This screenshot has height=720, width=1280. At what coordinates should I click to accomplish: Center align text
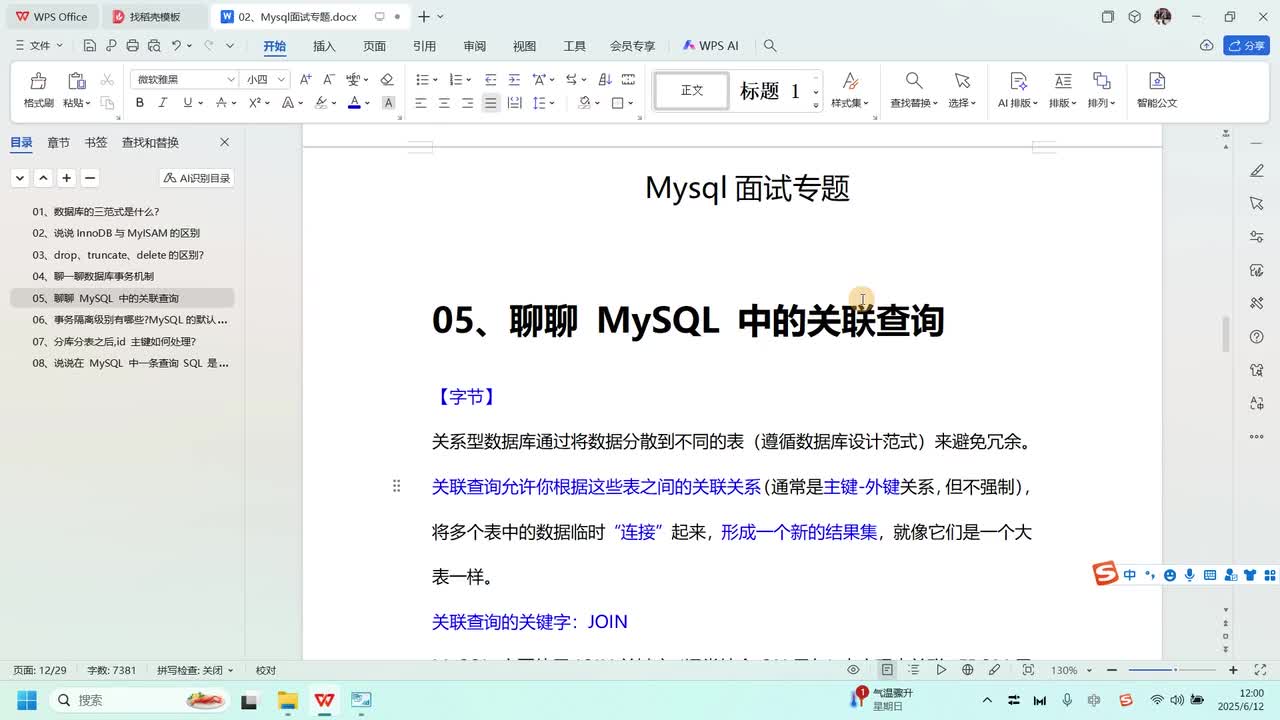pyautogui.click(x=444, y=103)
